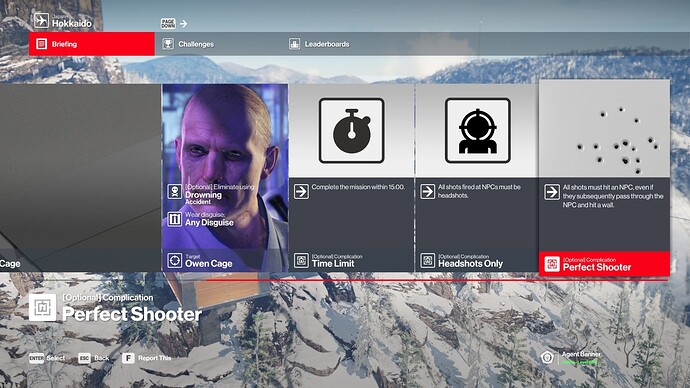690x388 pixels.
Task: Click the Esc key icon for Back
Action: point(84,358)
